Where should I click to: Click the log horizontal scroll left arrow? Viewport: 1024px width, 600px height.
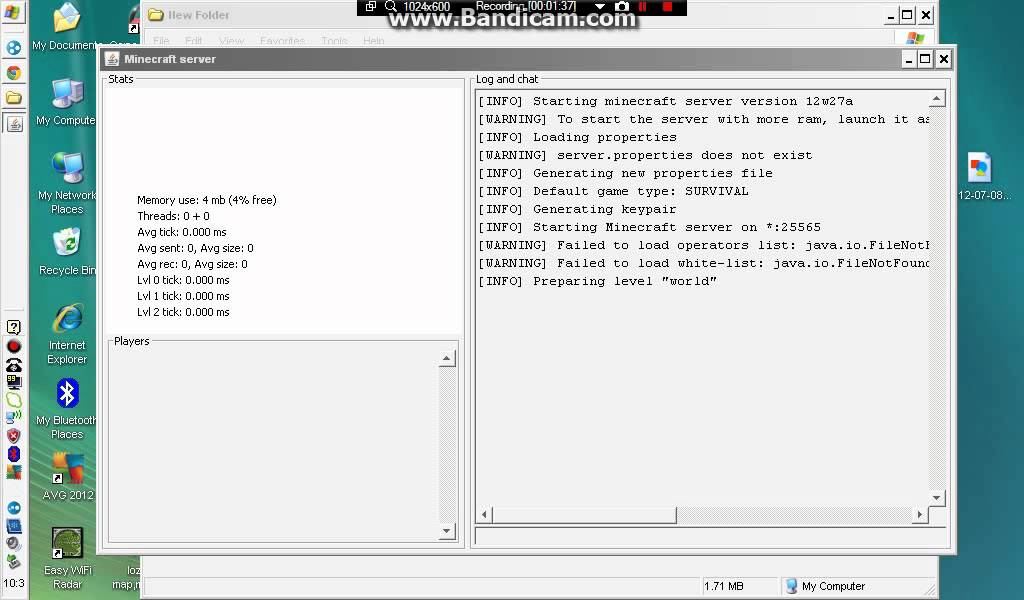click(x=484, y=514)
